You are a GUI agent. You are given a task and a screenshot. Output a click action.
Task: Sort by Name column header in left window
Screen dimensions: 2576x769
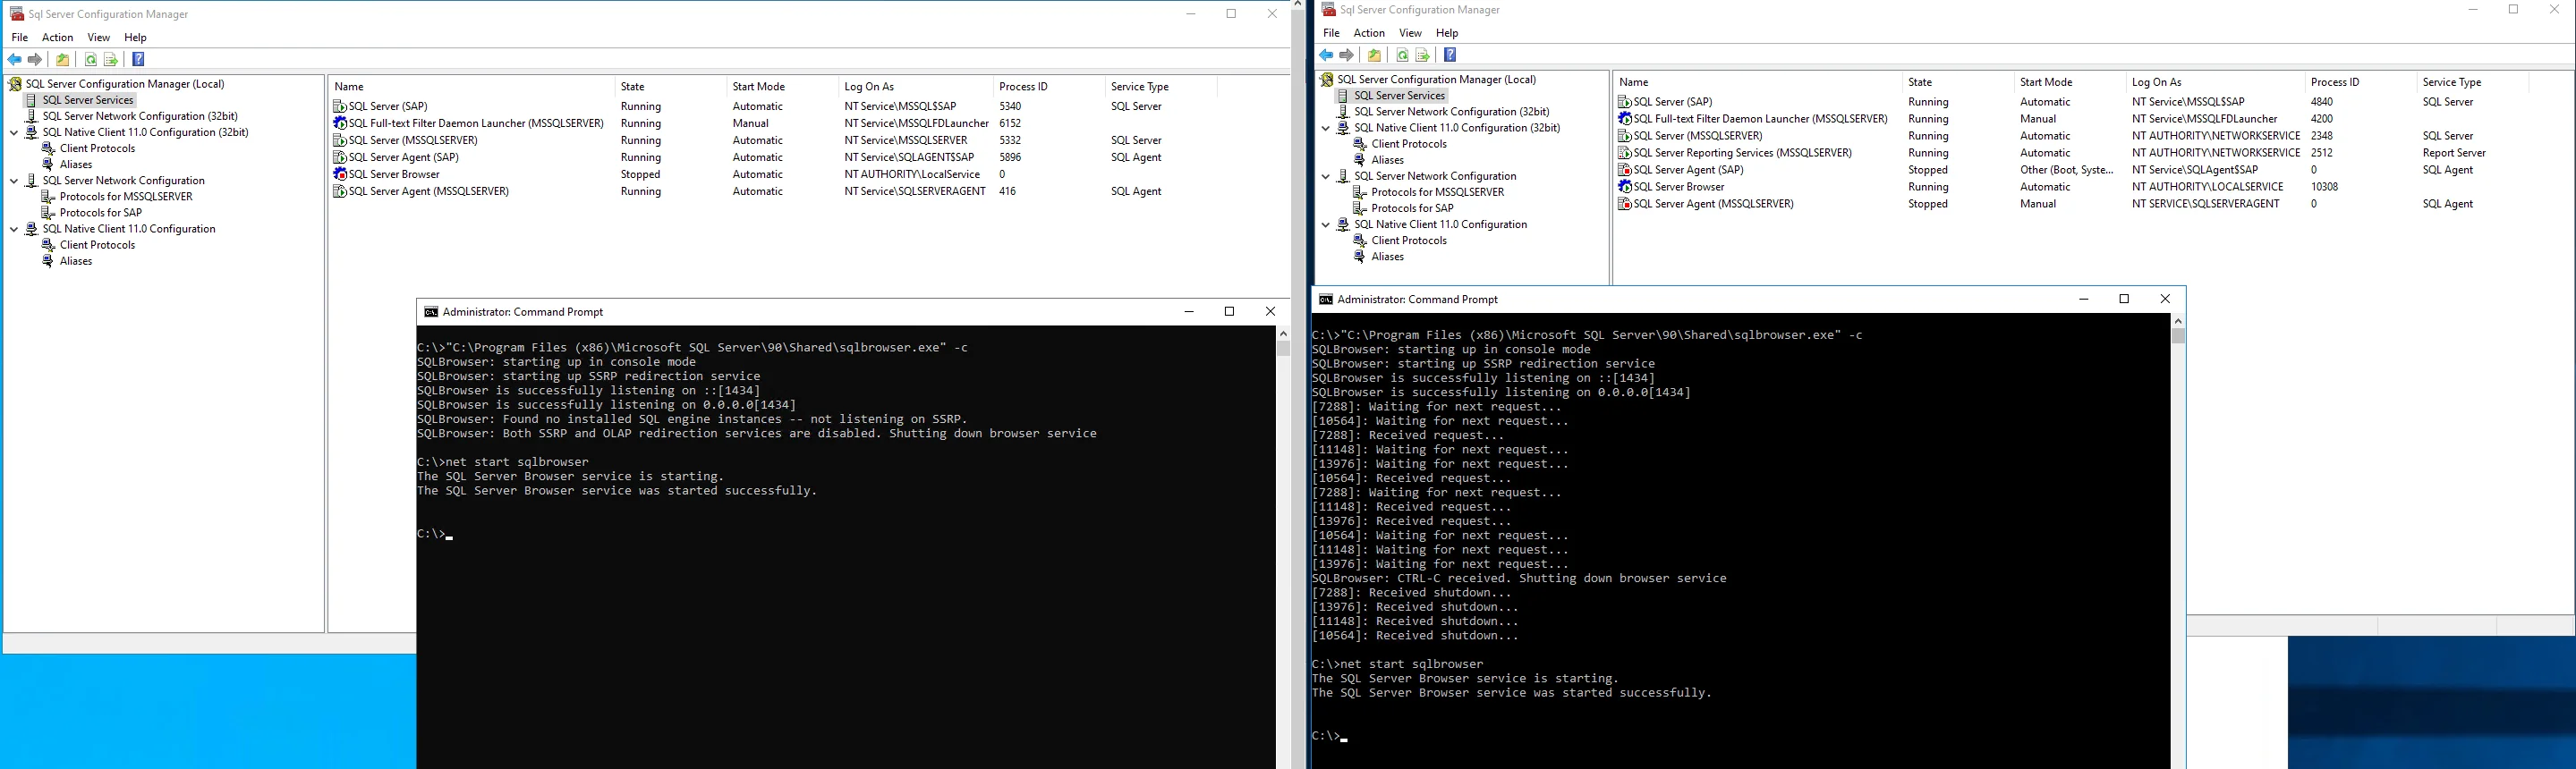[471, 87]
